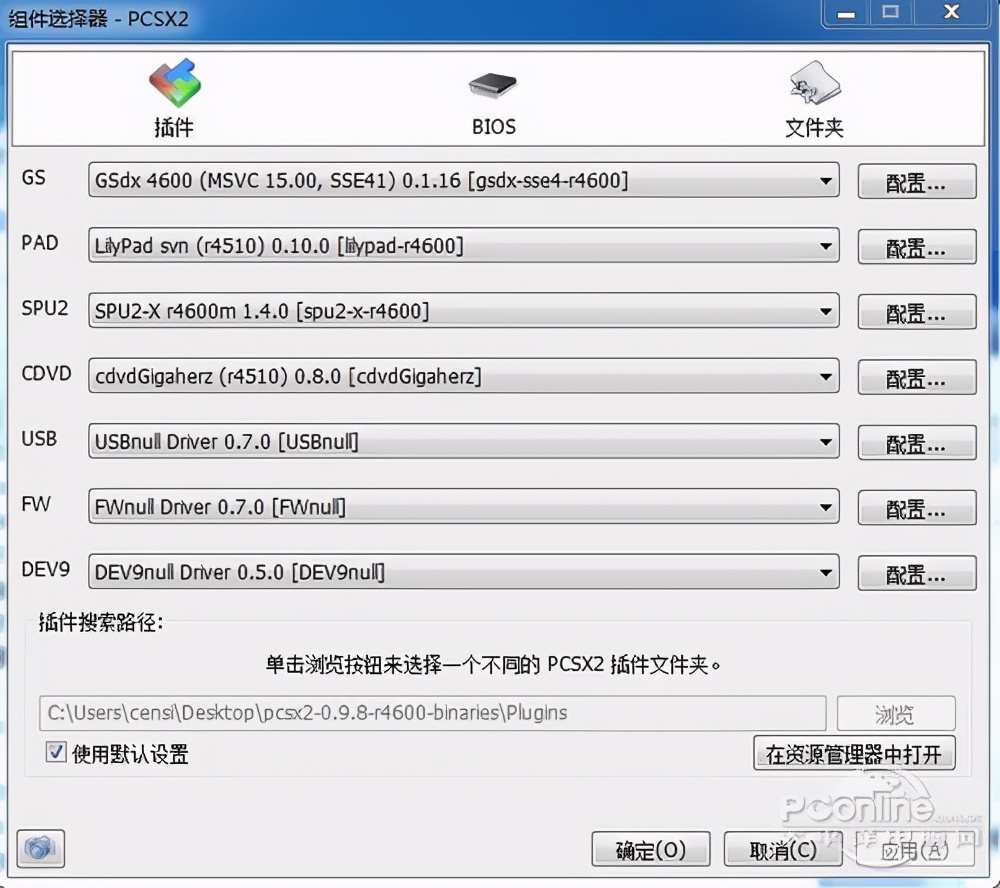Click 在资源管理器中打开 to open in Explorer
The width and height of the screenshot is (1000, 888).
coord(854,754)
